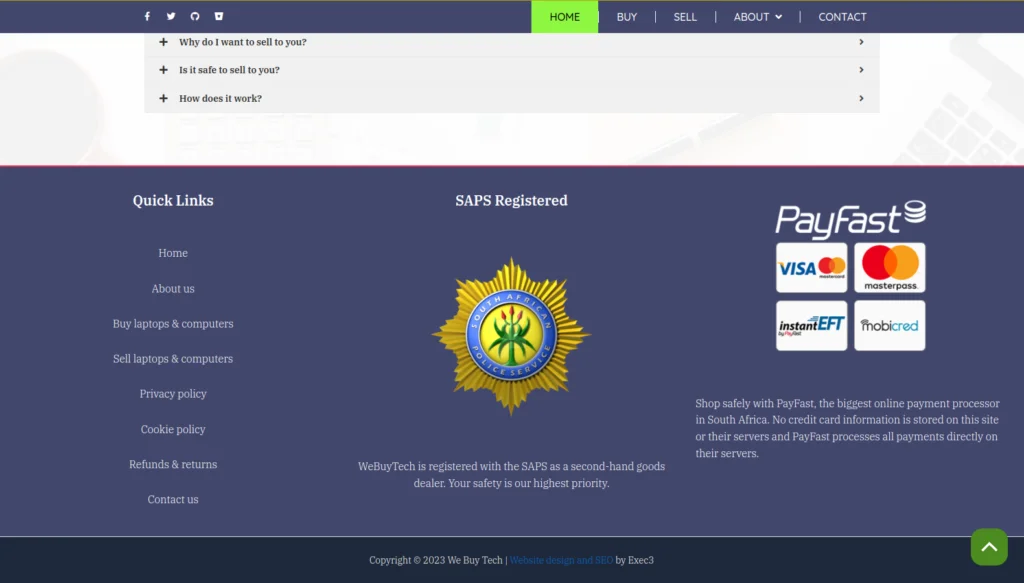The width and height of the screenshot is (1024, 583).
Task: Open the Refunds & returns link
Action: pyautogui.click(x=173, y=464)
